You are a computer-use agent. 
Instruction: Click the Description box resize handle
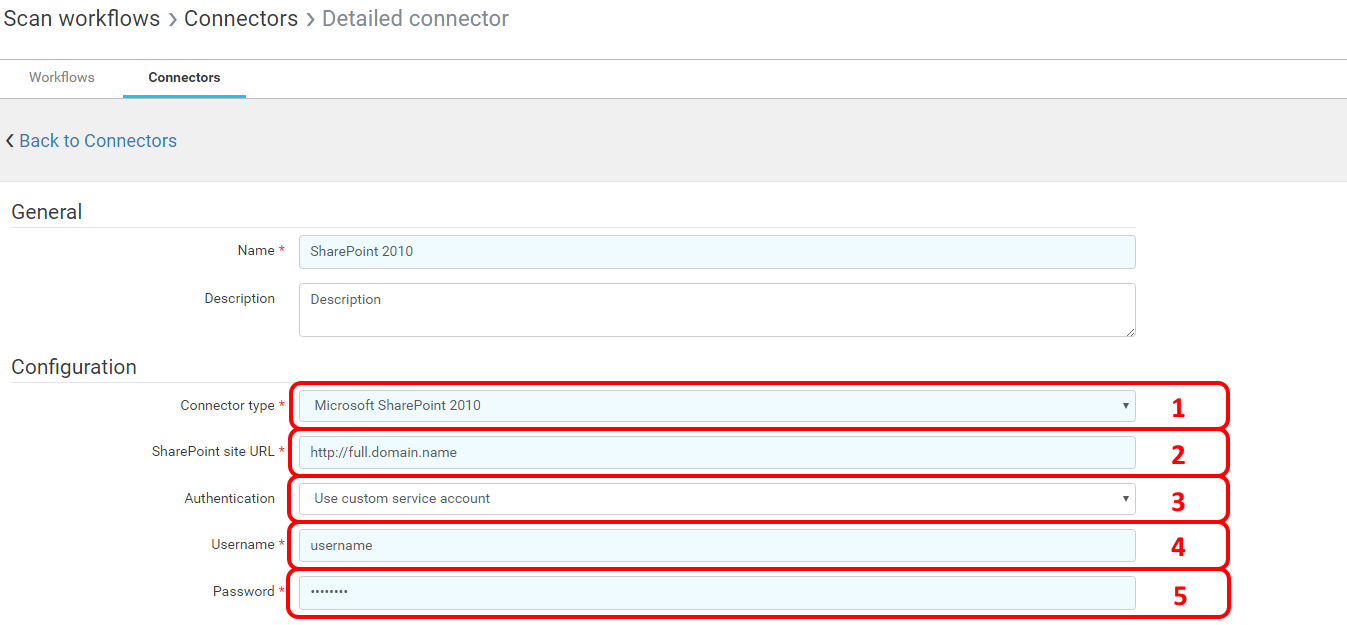pos(1130,331)
